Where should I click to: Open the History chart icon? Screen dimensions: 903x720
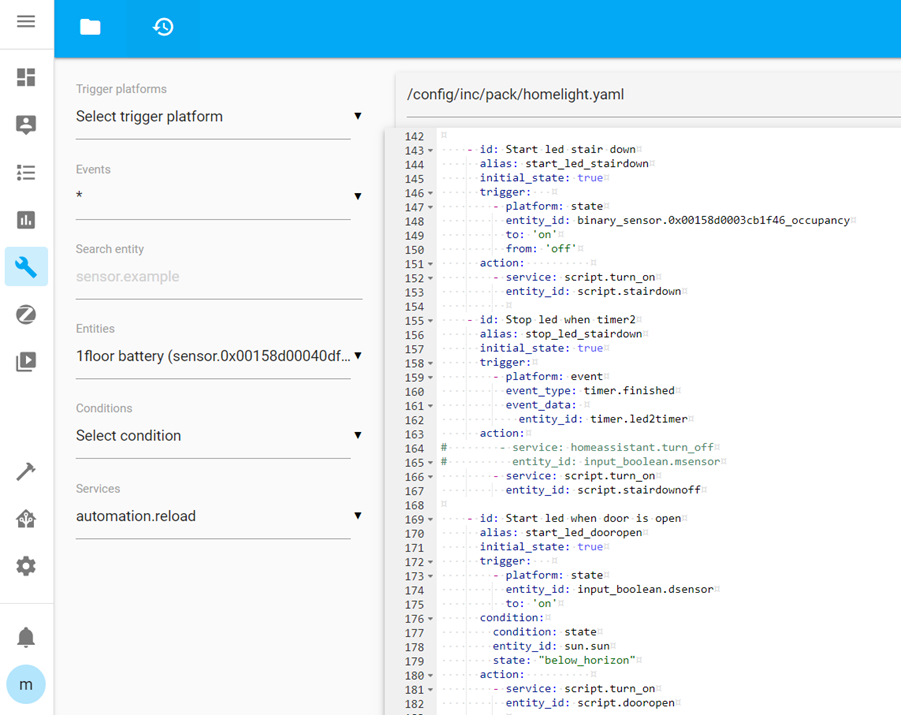pyautogui.click(x=26, y=219)
